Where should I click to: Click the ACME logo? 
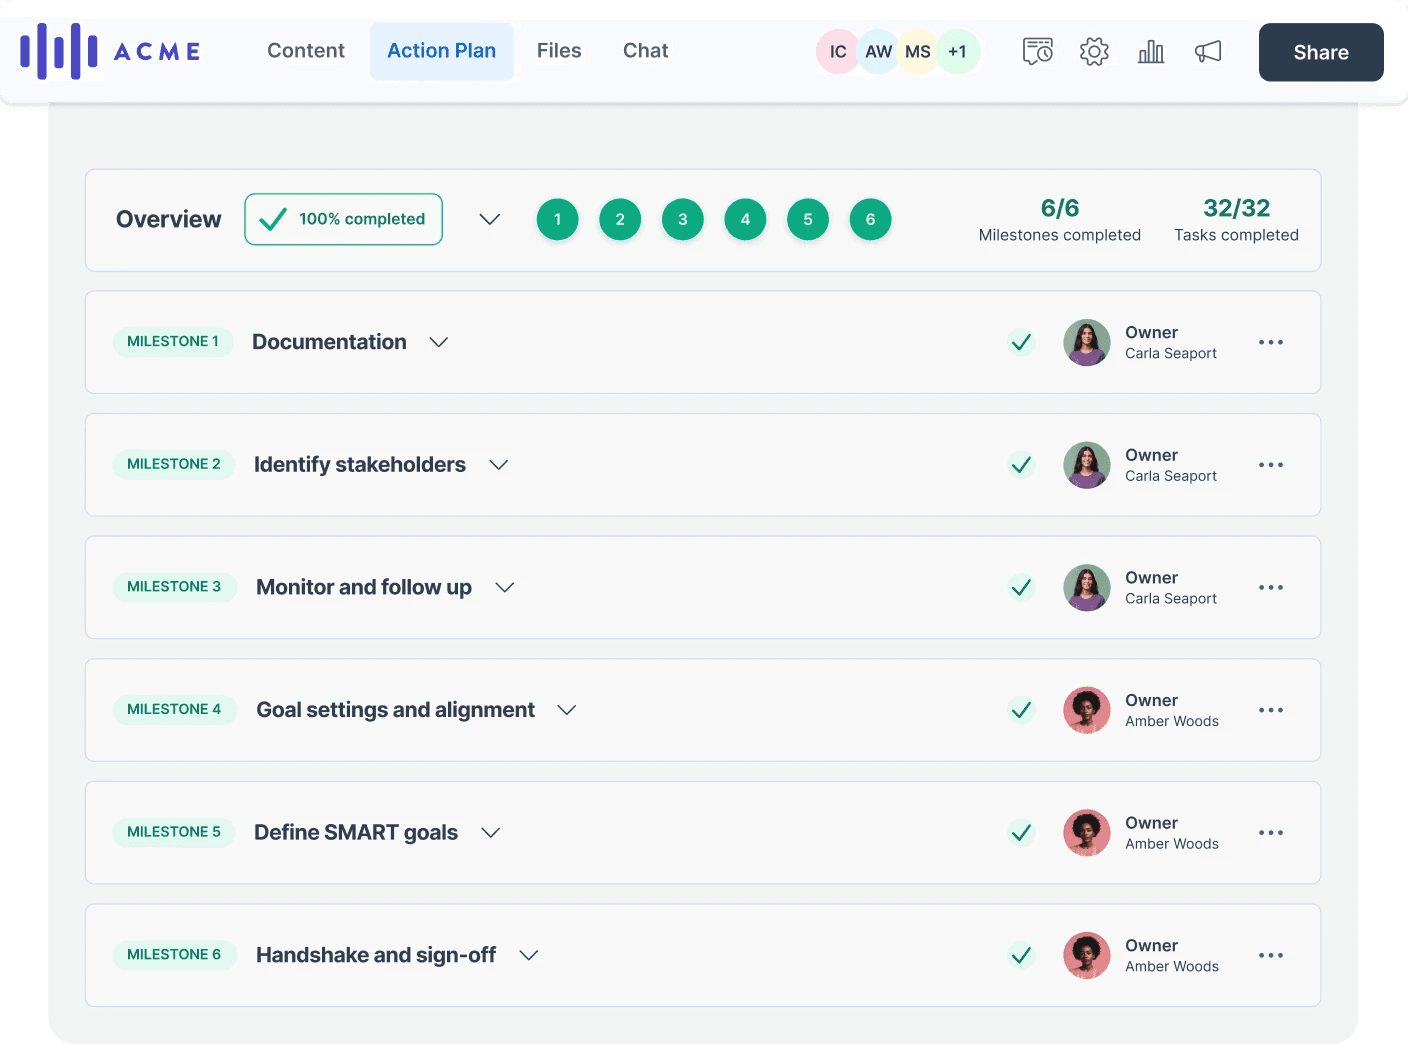click(x=111, y=51)
